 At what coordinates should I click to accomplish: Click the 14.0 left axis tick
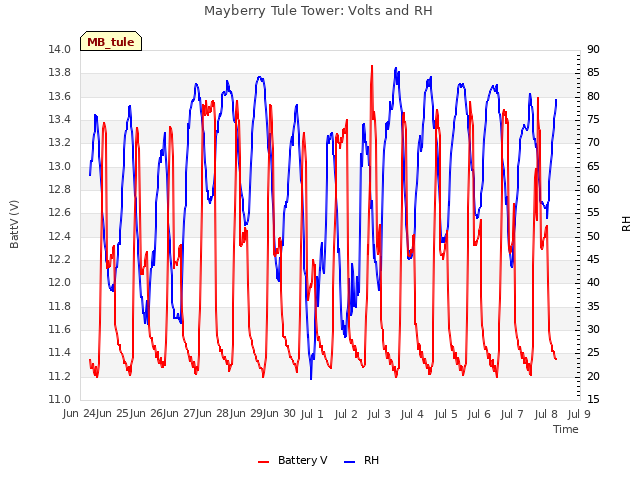click(60, 50)
